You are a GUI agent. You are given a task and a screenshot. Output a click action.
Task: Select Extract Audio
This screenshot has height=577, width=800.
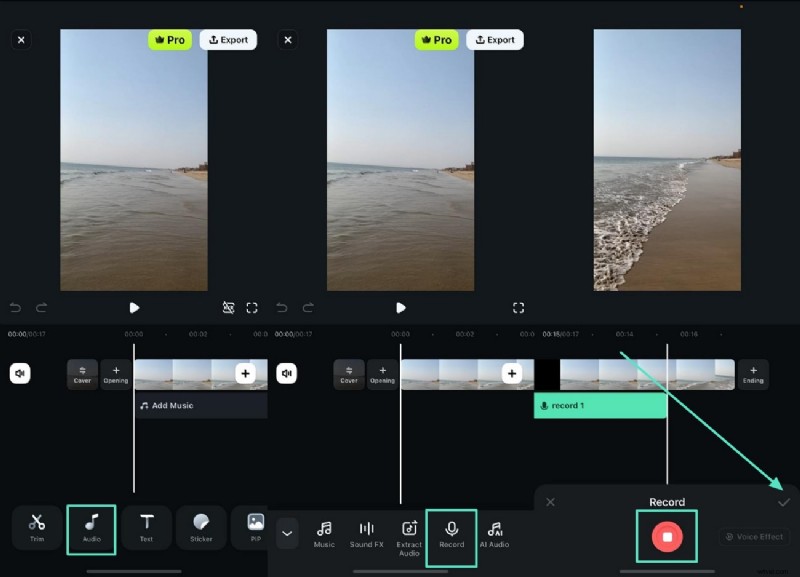(409, 529)
